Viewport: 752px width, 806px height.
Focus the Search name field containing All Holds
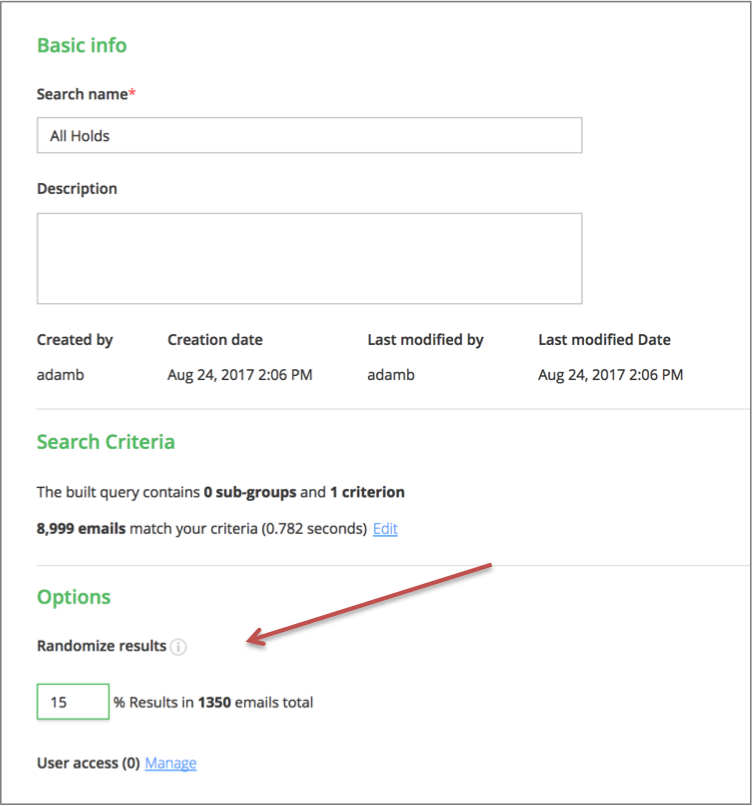pos(309,136)
